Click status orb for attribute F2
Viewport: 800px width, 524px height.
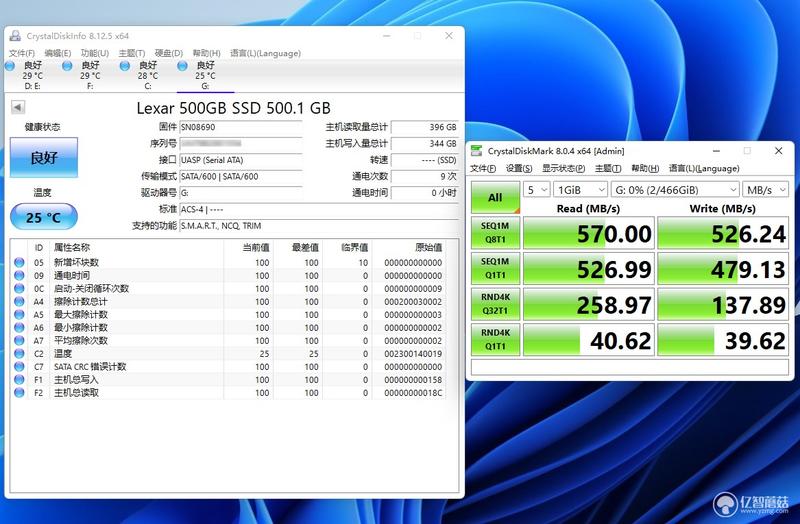(x=19, y=392)
